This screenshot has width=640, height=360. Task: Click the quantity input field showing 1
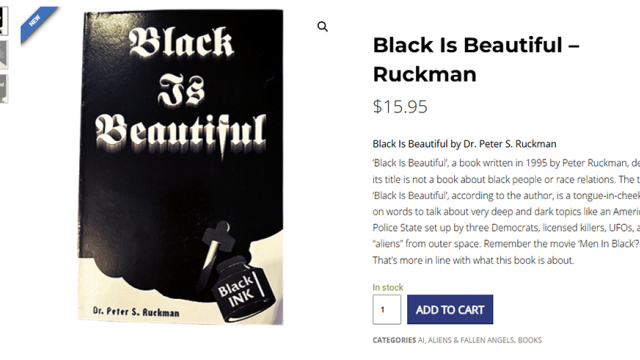387,310
